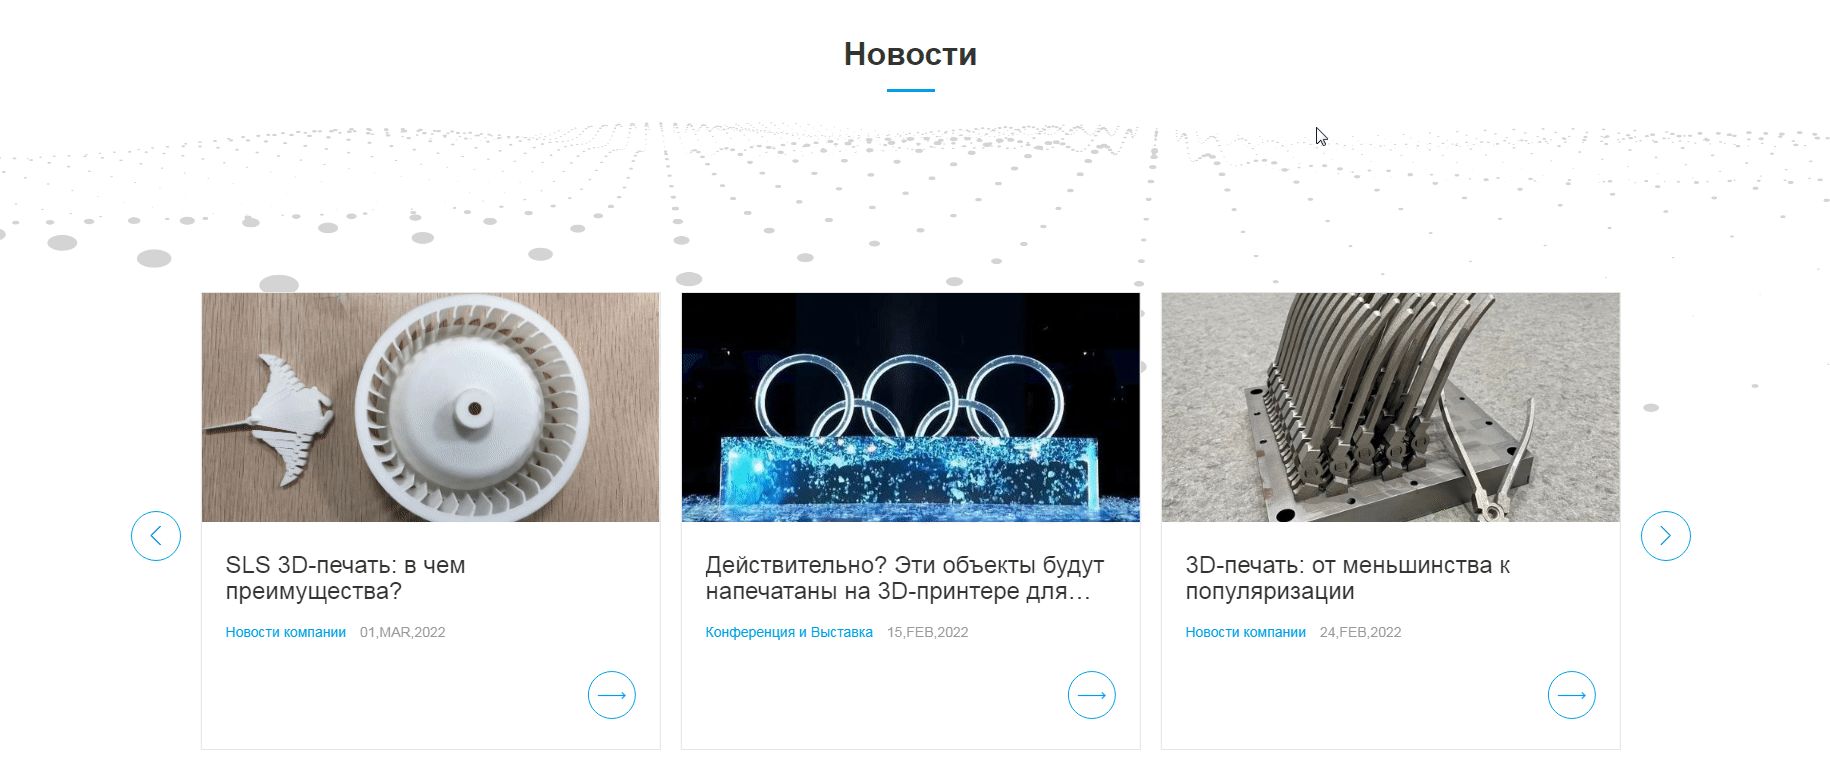The height and width of the screenshot is (775, 1830).
Task: Select Новости компании tag under SLS article
Action: [286, 632]
